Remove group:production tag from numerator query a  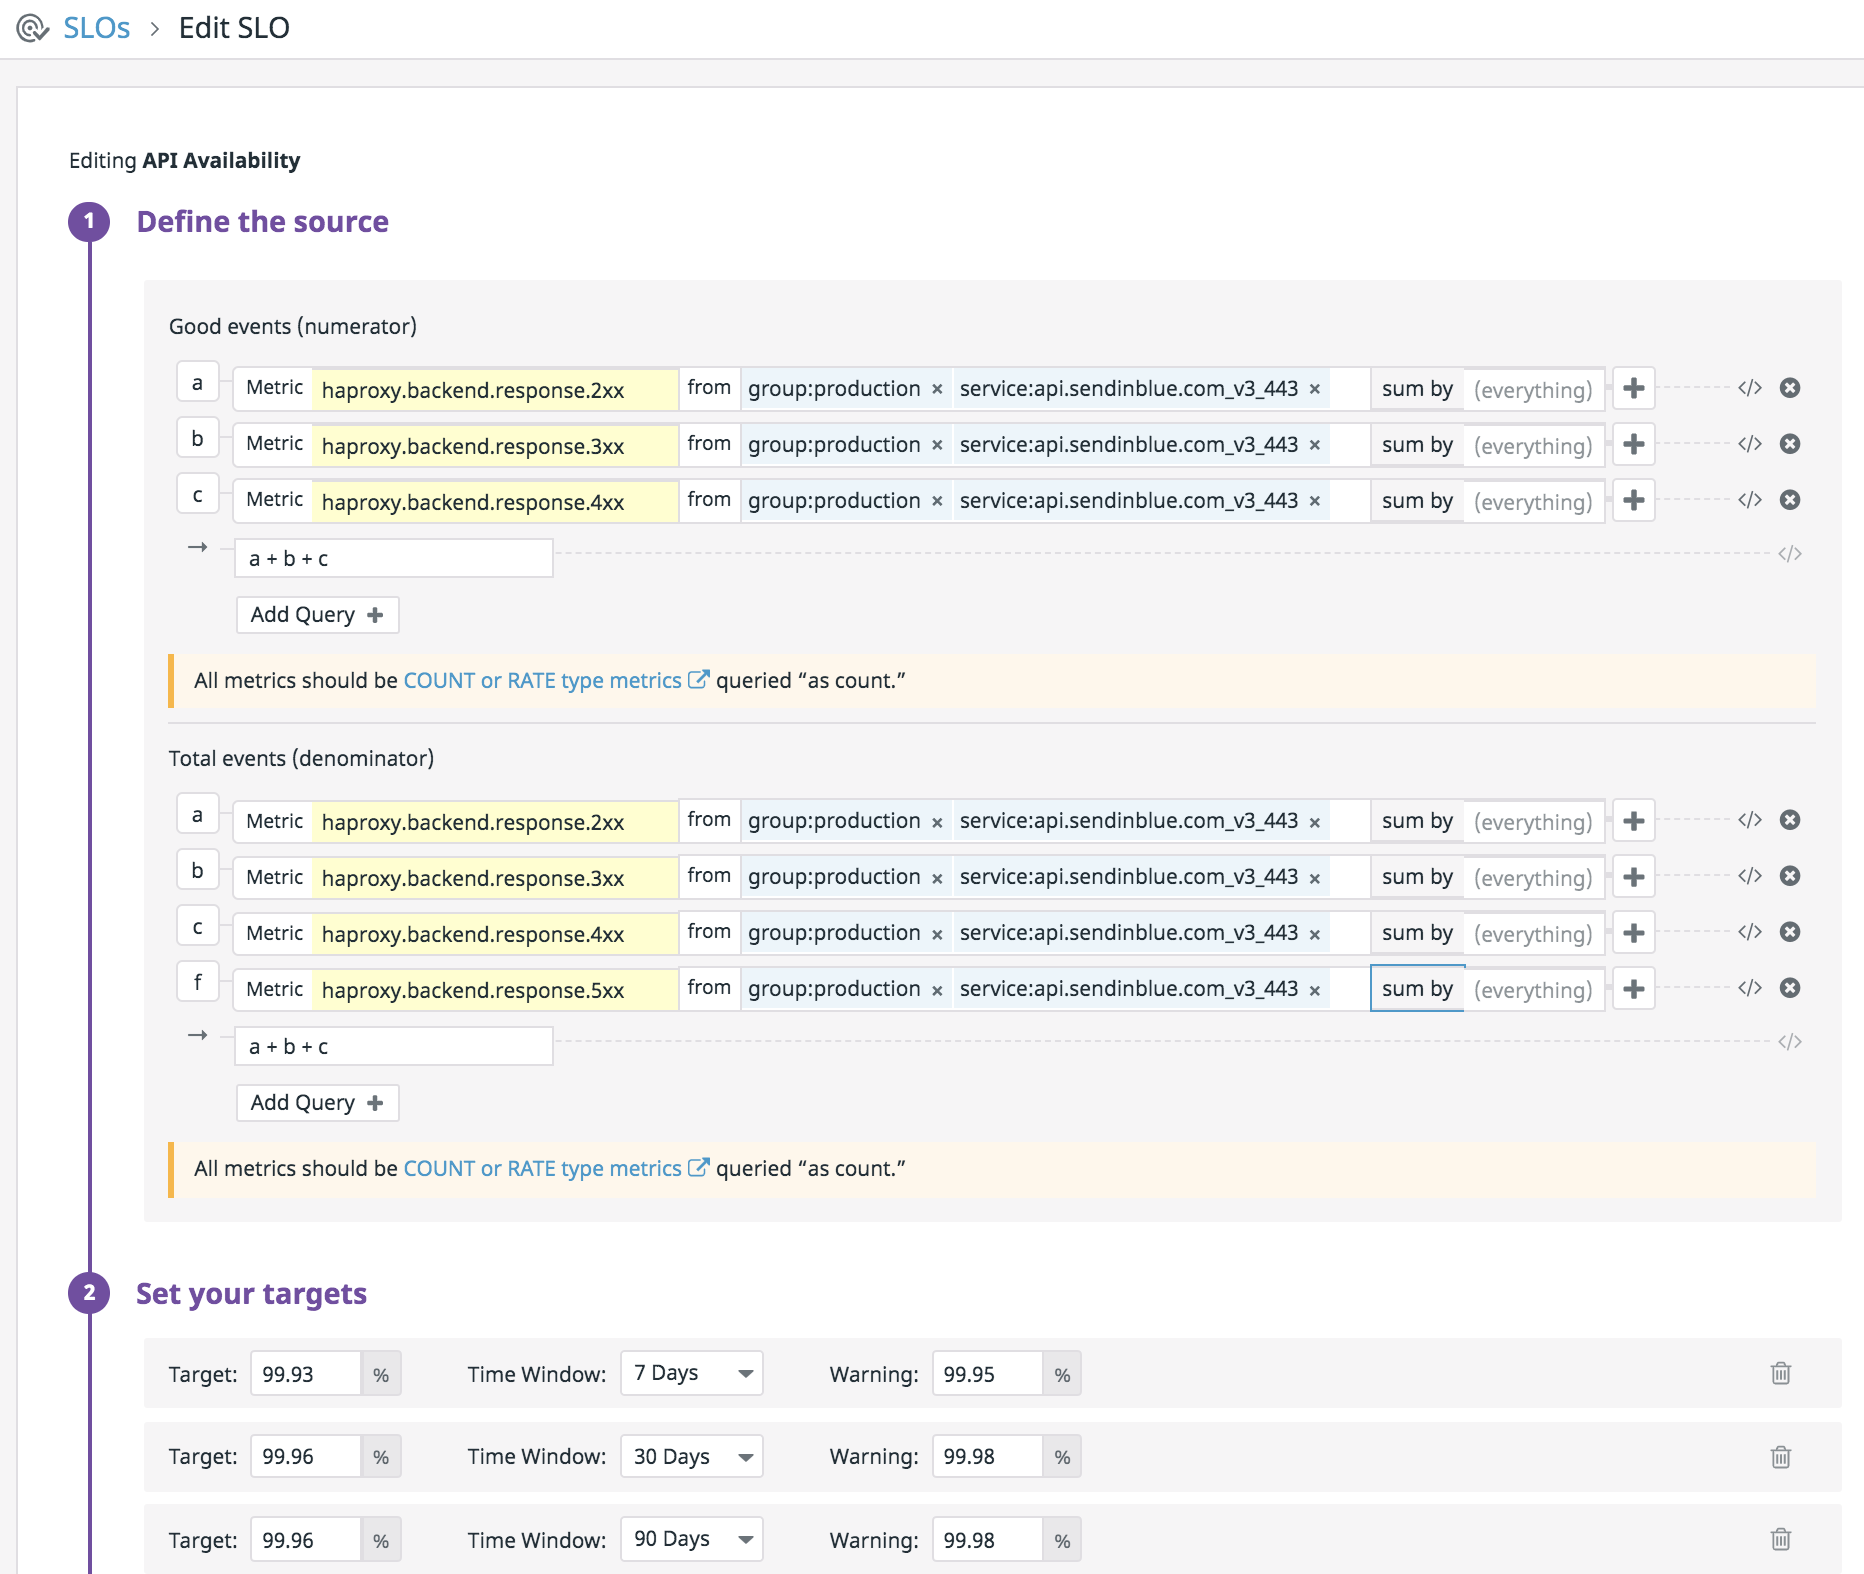click(x=937, y=389)
